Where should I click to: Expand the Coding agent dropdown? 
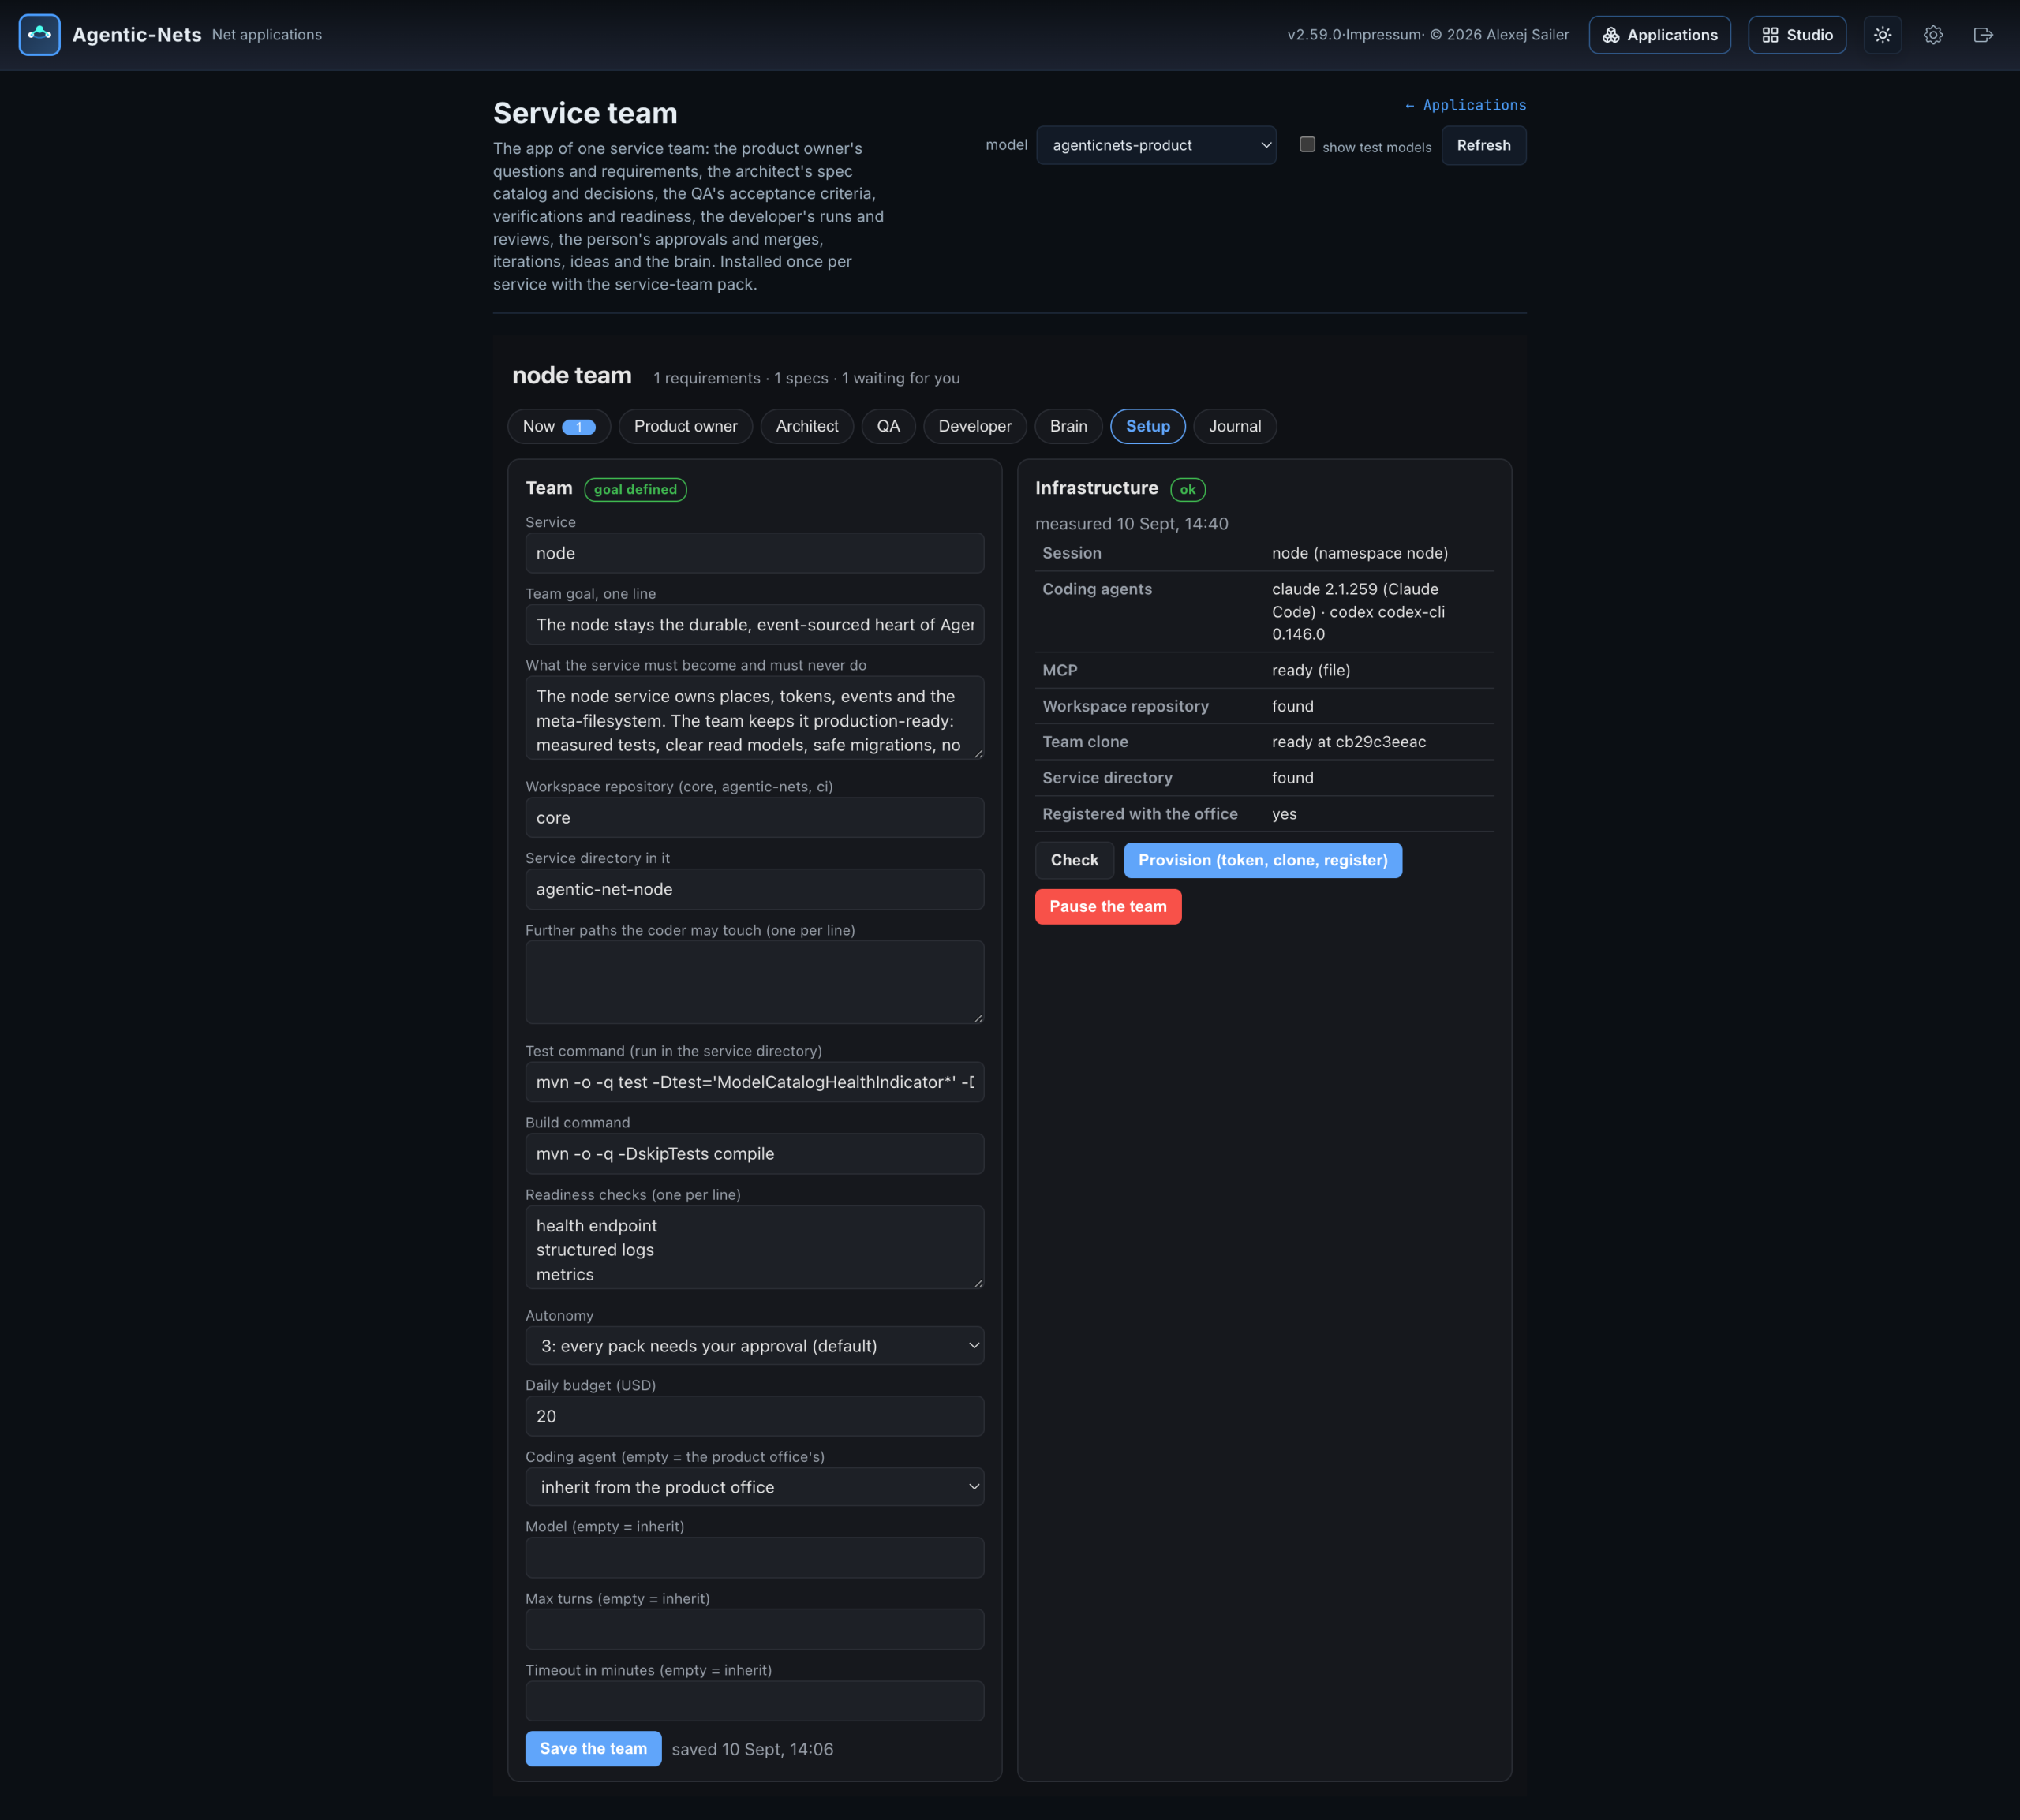point(755,1487)
